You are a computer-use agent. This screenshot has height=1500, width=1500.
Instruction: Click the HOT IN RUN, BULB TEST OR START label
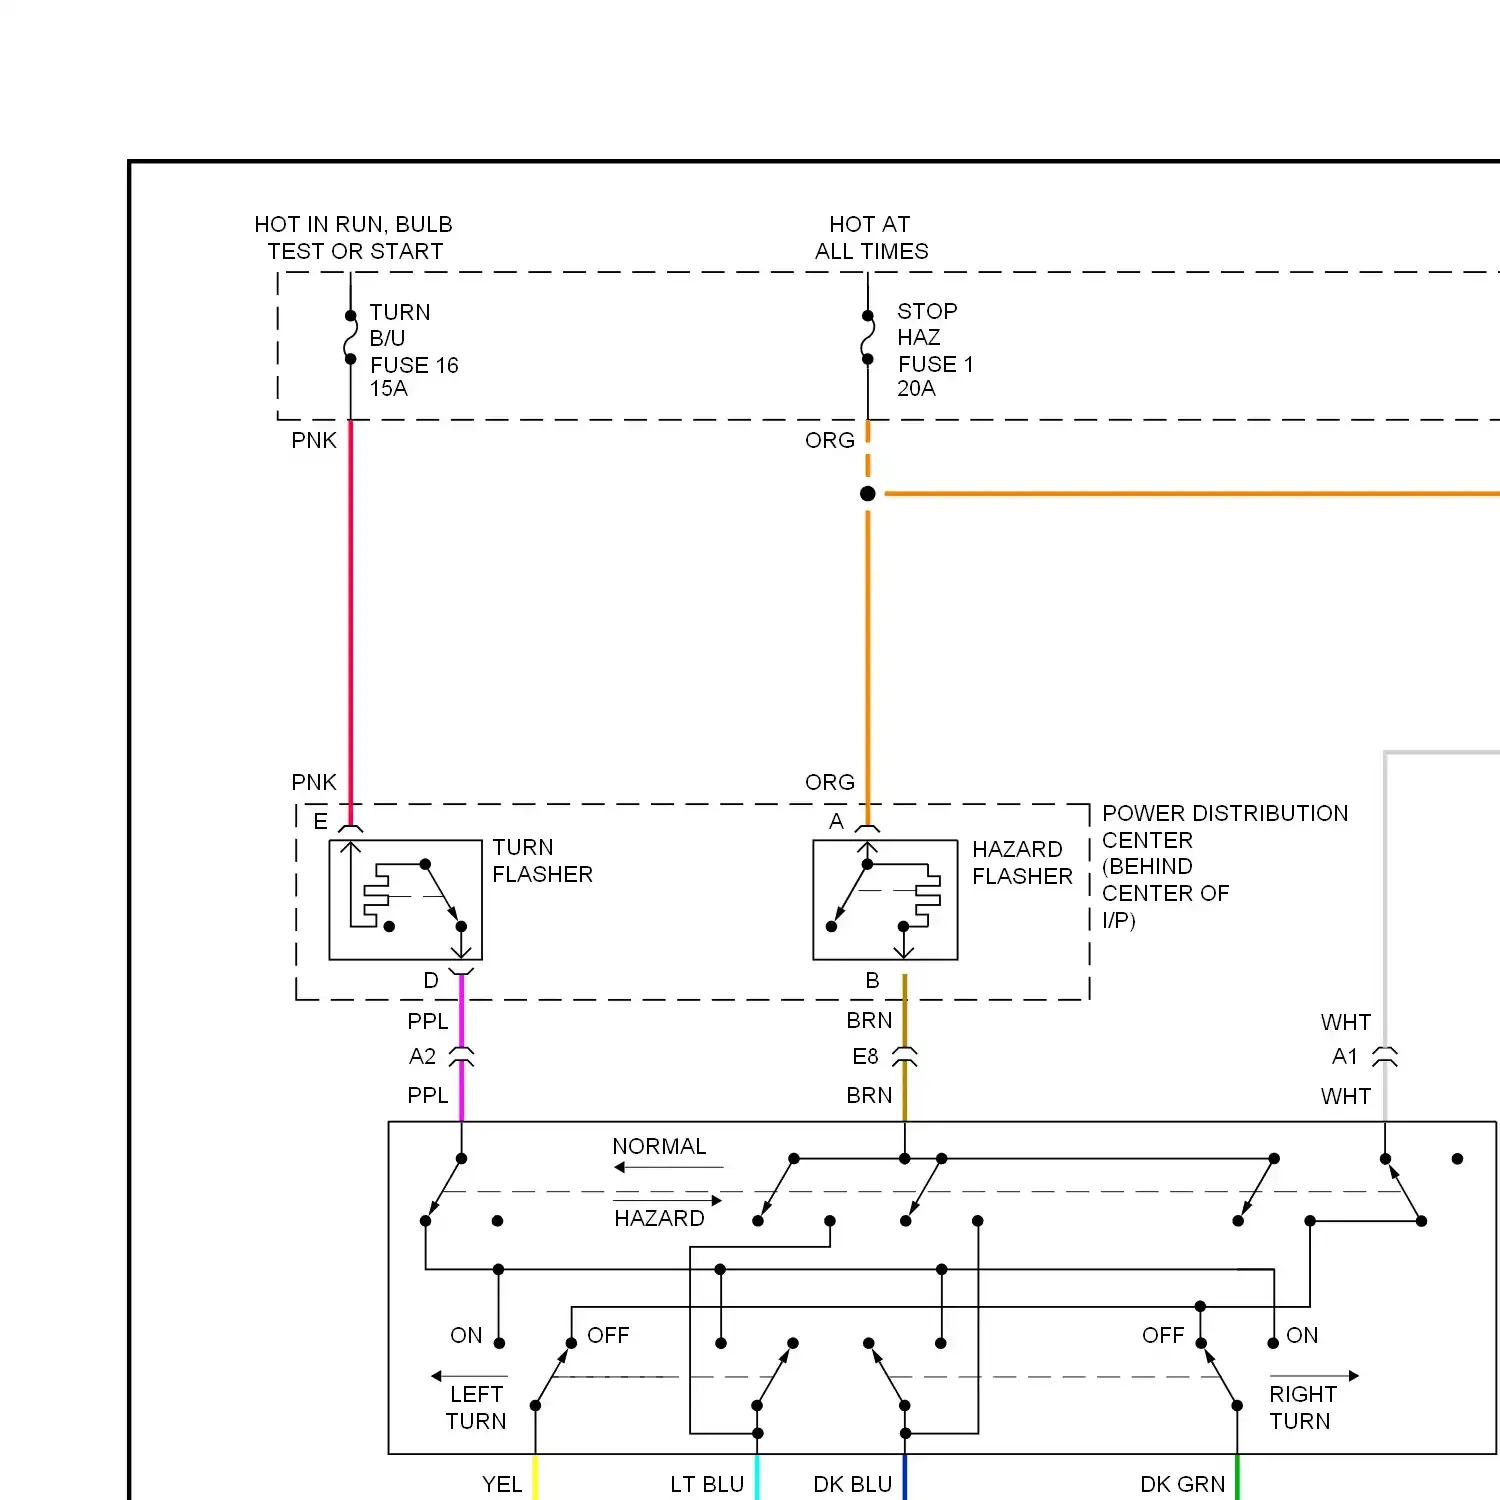[x=354, y=238]
